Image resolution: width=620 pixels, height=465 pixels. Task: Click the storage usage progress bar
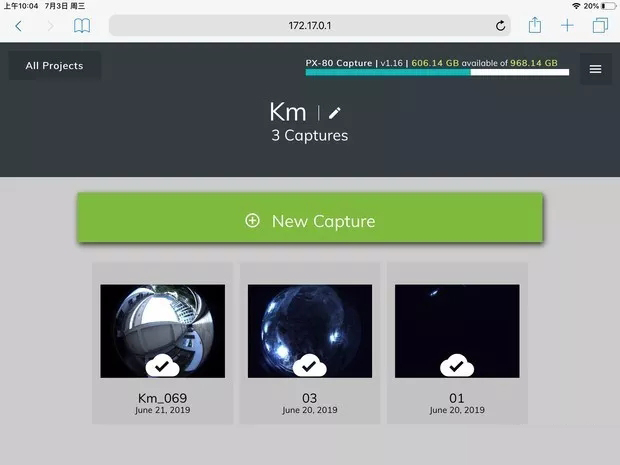click(x=437, y=73)
